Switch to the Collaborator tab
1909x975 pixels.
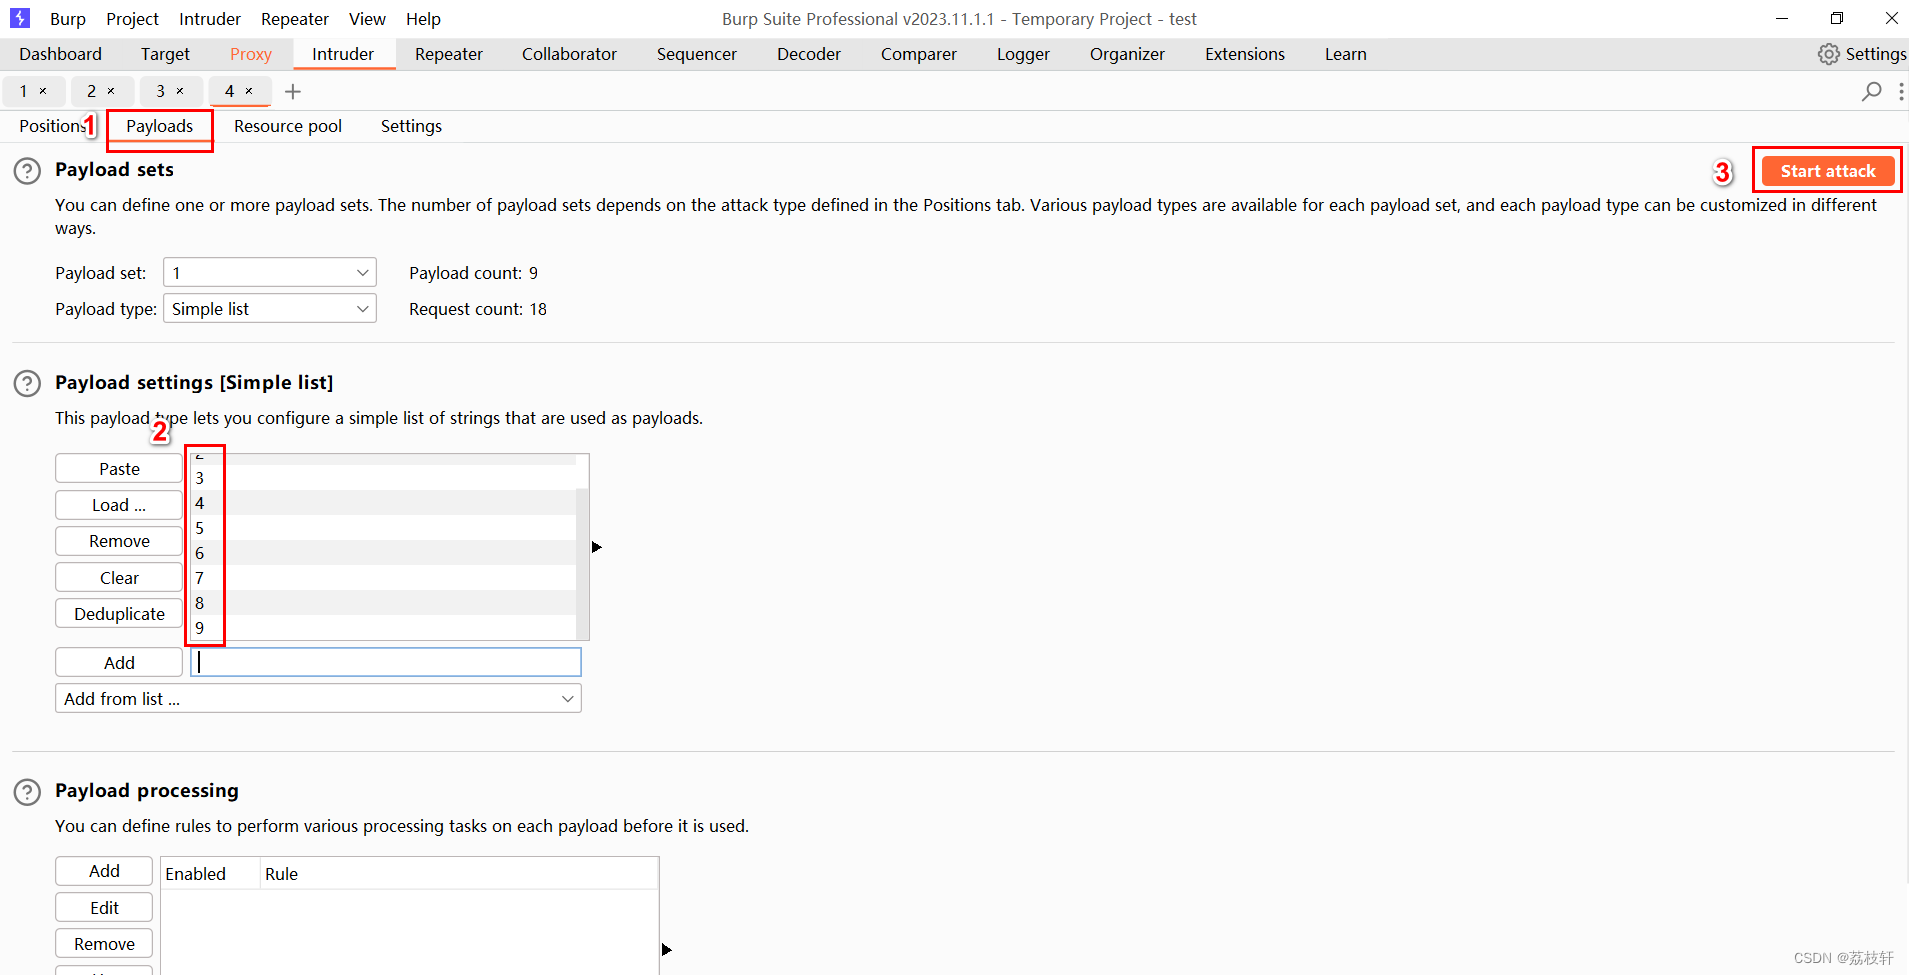tap(569, 54)
